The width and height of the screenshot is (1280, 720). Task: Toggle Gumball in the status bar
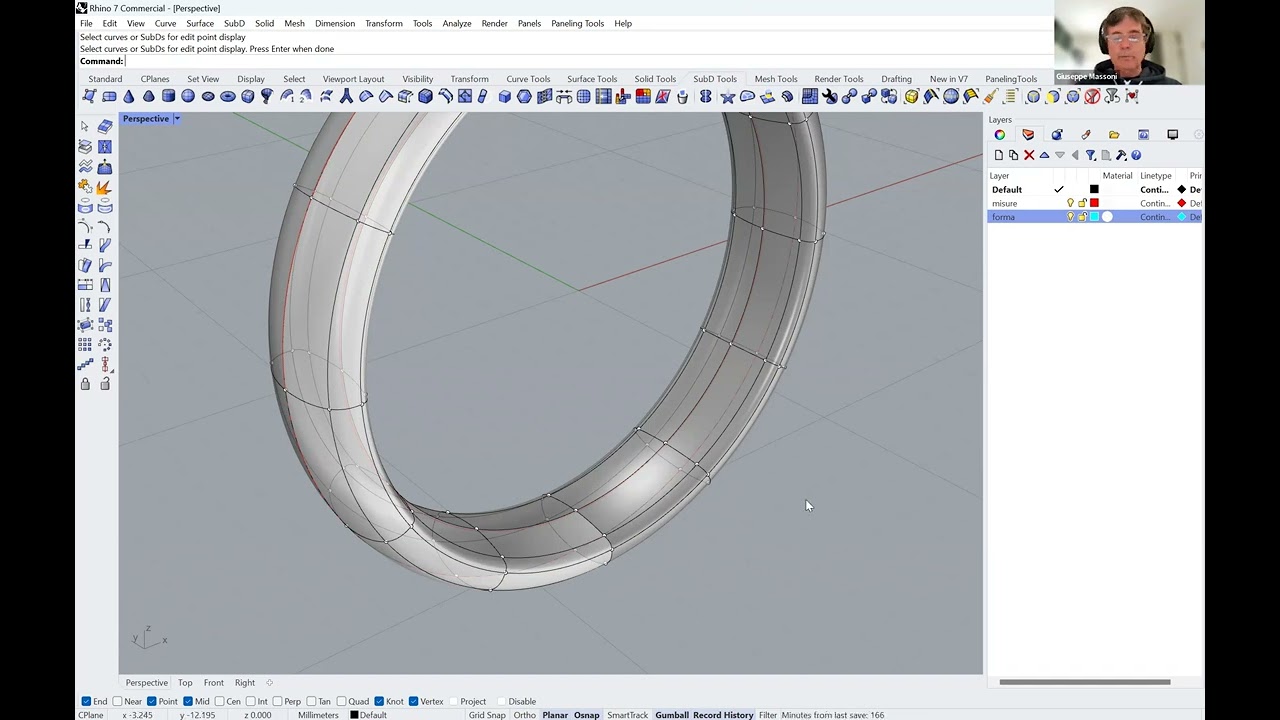point(671,715)
